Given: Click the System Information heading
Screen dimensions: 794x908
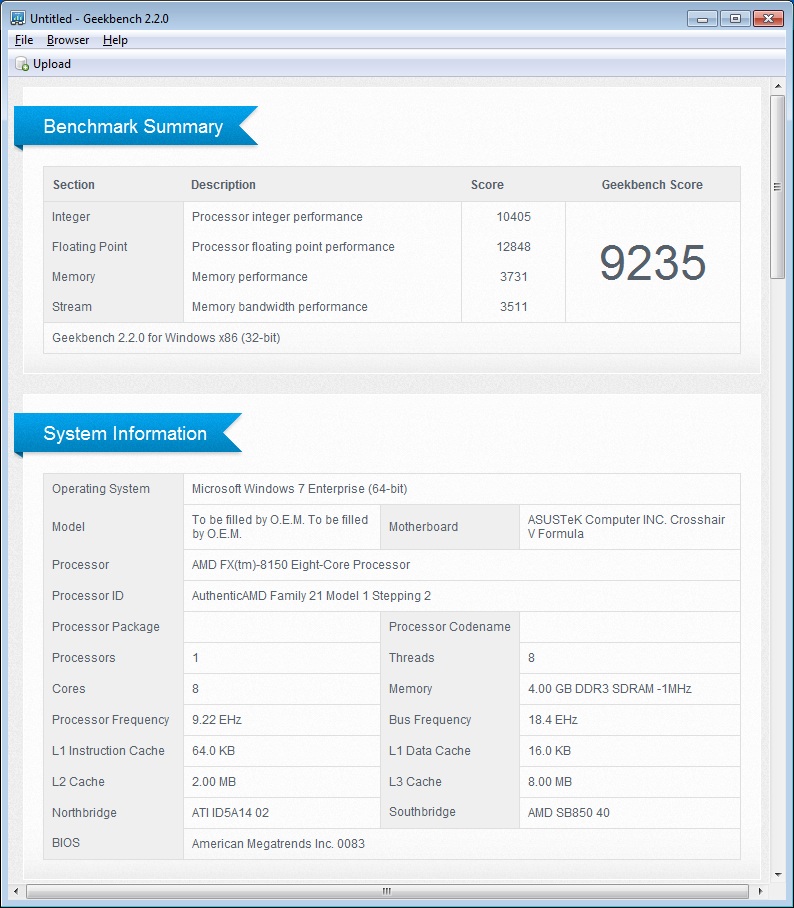Looking at the screenshot, I should pyautogui.click(x=125, y=433).
